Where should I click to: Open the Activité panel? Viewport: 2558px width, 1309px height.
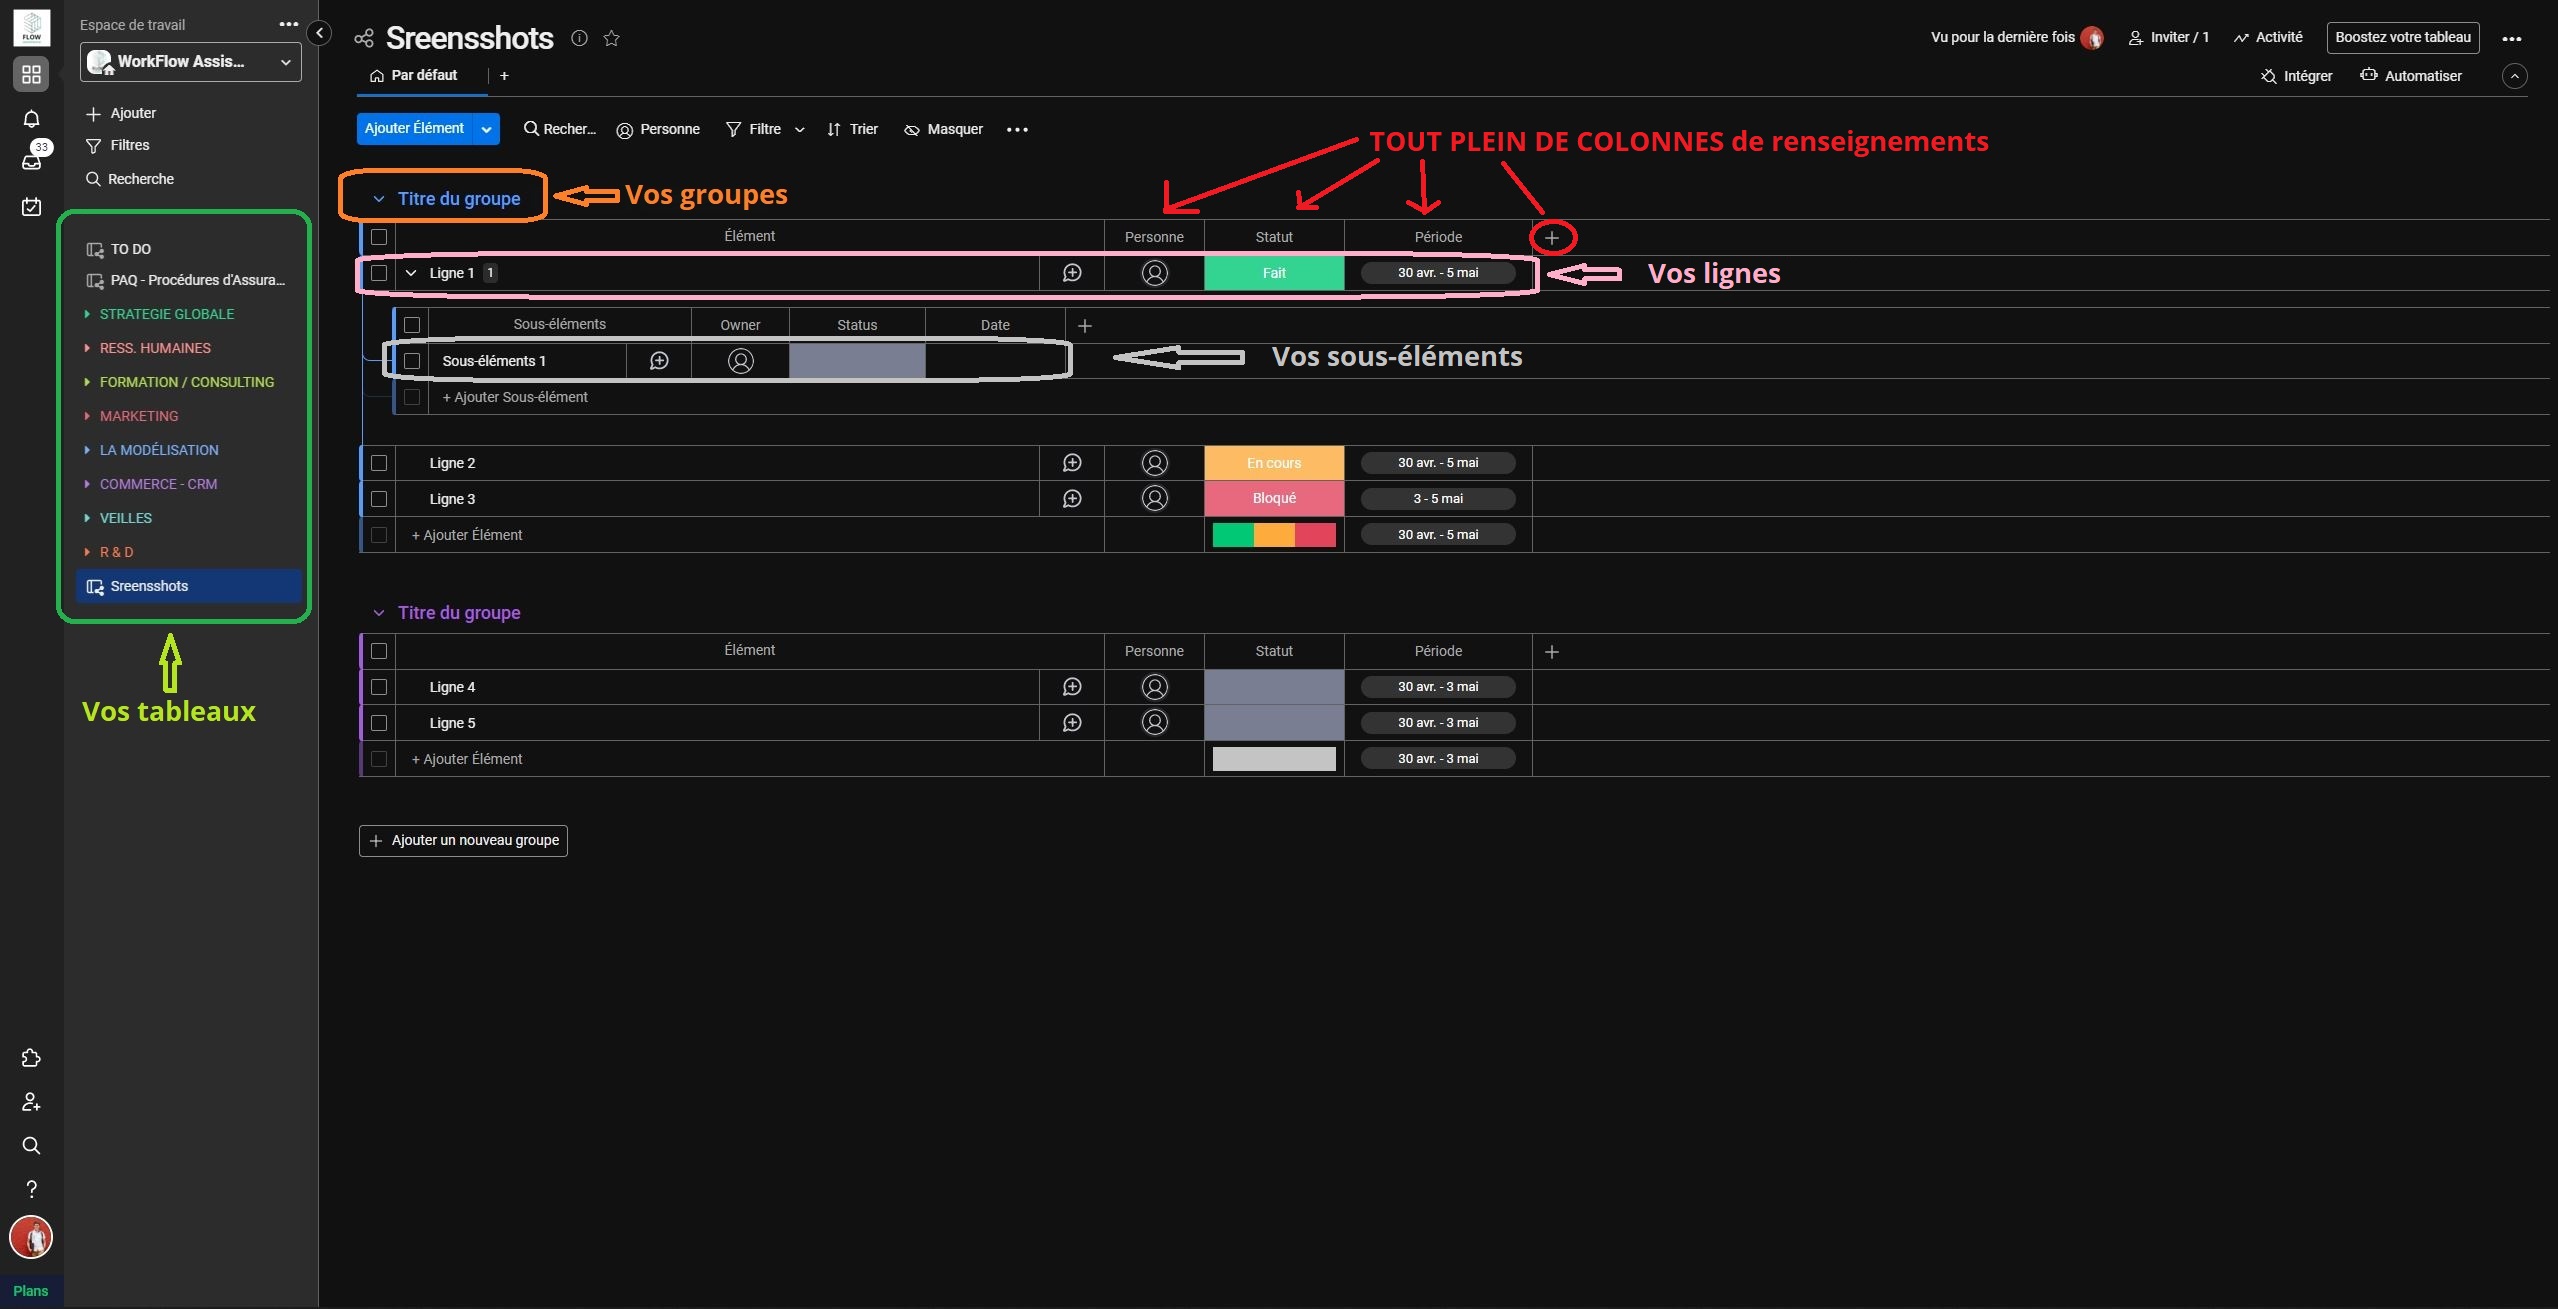point(2267,37)
